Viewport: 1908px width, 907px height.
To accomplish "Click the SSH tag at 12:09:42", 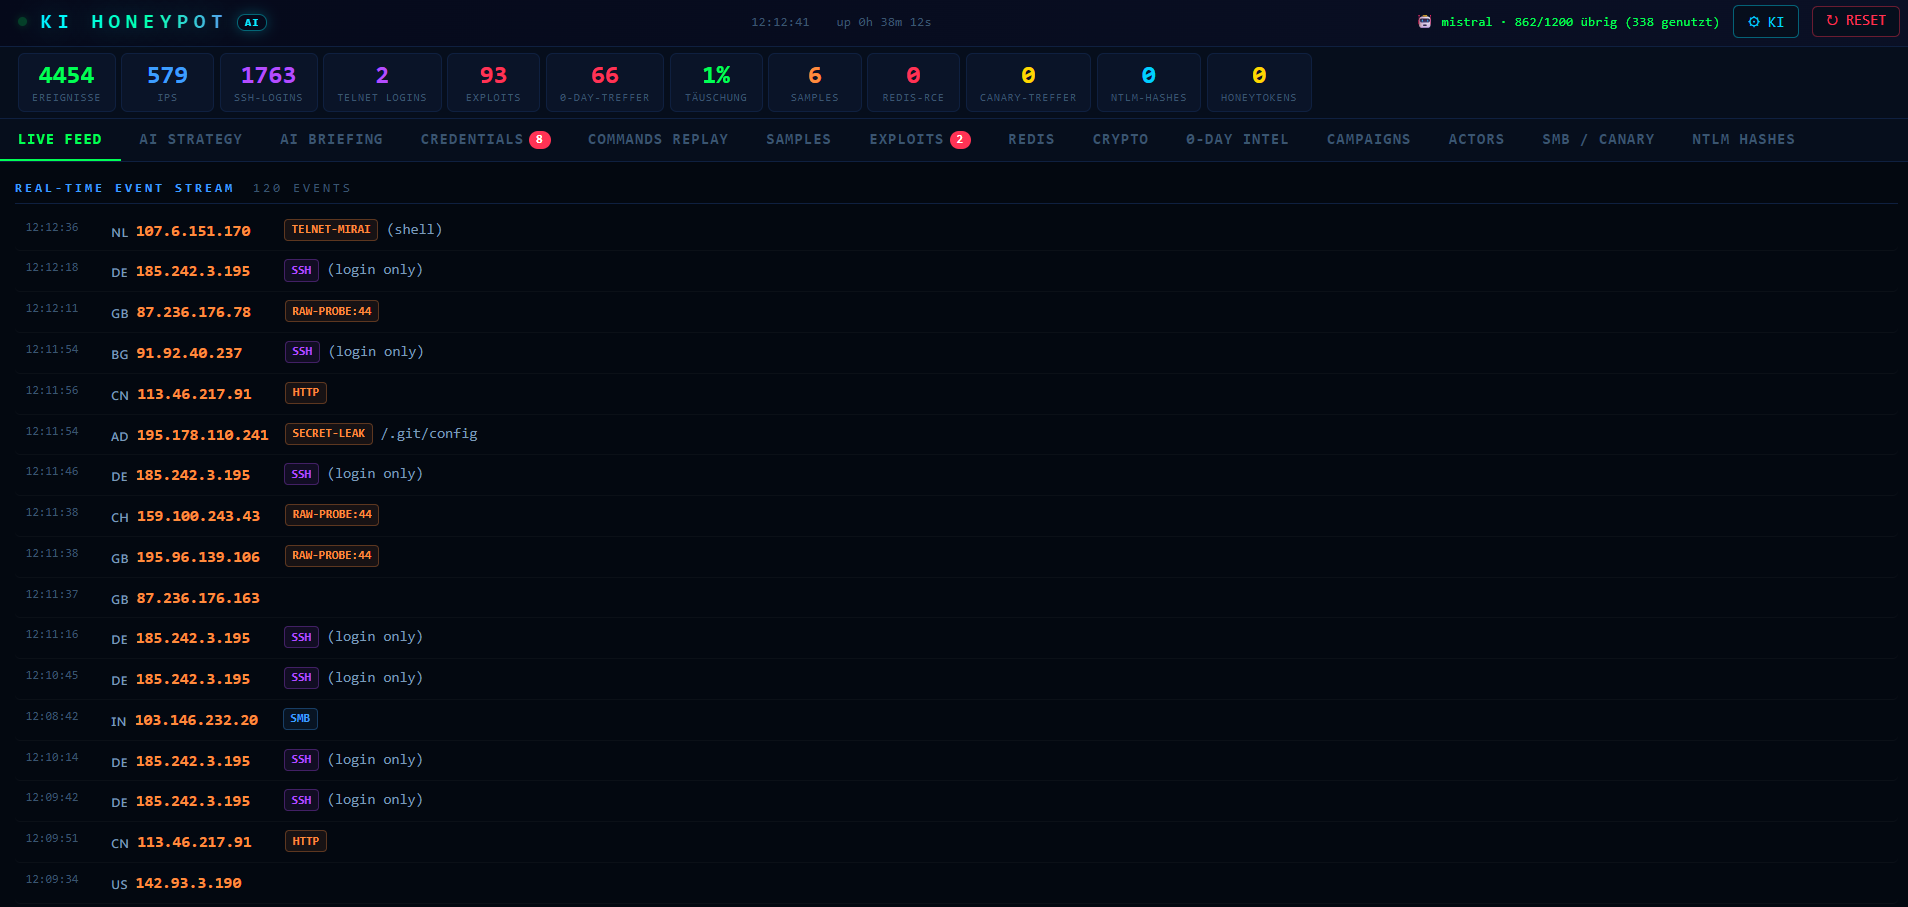I will pos(301,801).
